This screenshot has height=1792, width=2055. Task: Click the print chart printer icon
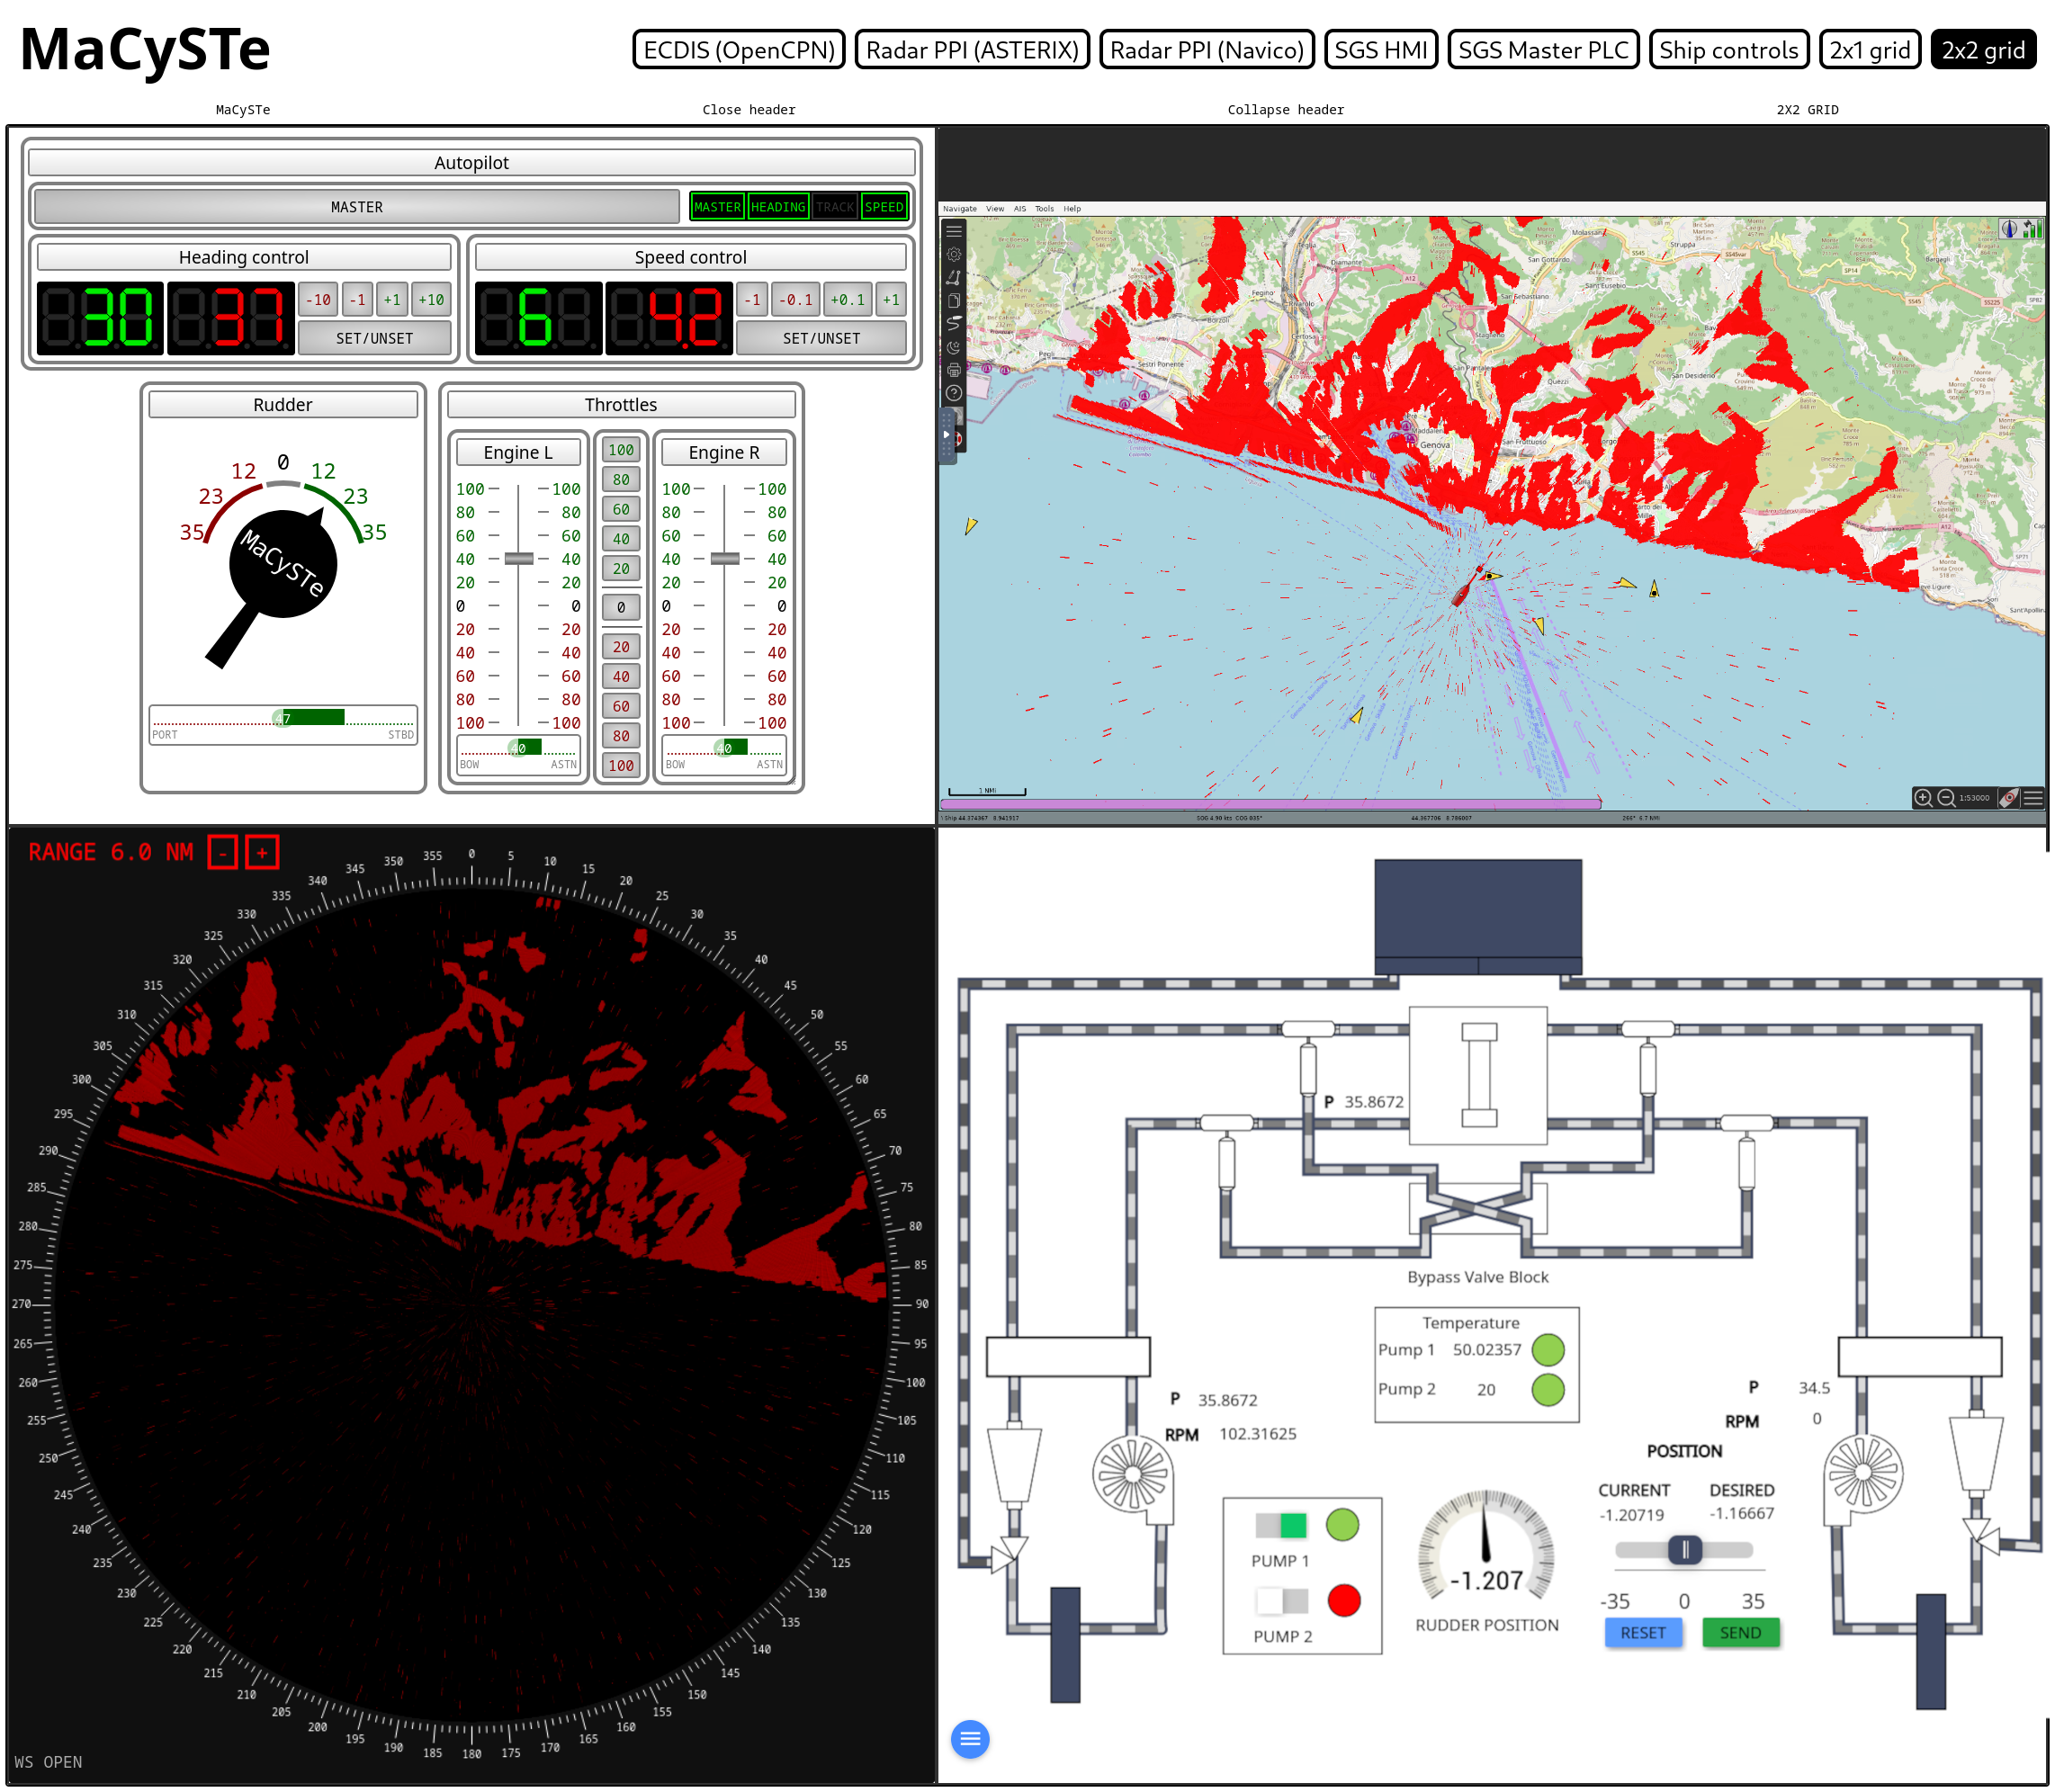(954, 371)
